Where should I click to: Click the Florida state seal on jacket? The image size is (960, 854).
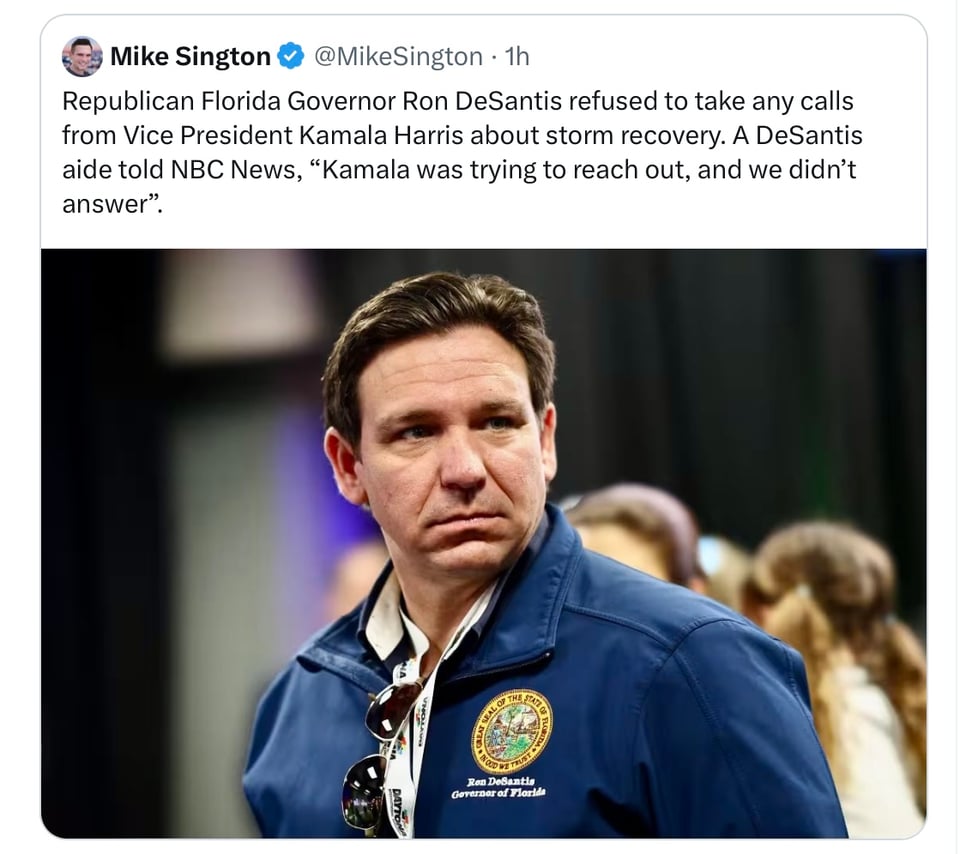(x=512, y=730)
